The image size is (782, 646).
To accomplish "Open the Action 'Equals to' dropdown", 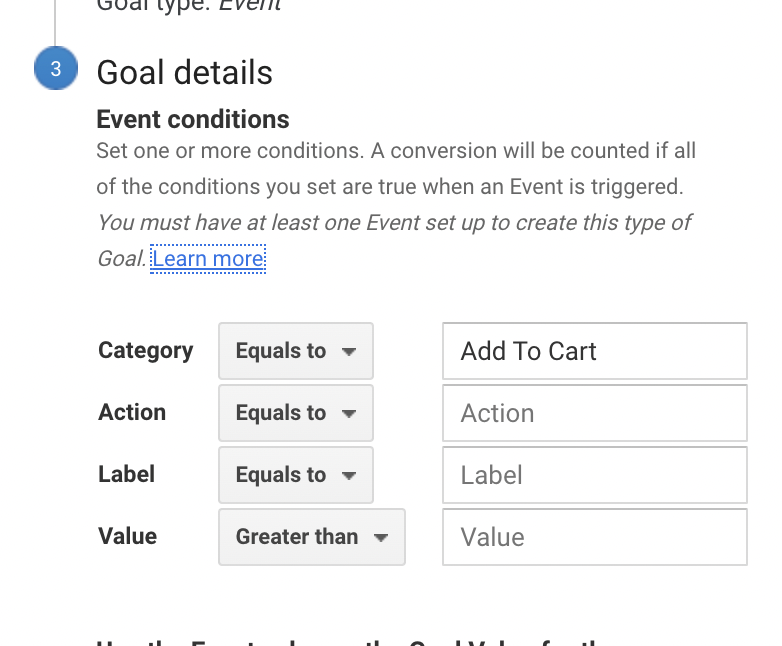I will click(296, 413).
